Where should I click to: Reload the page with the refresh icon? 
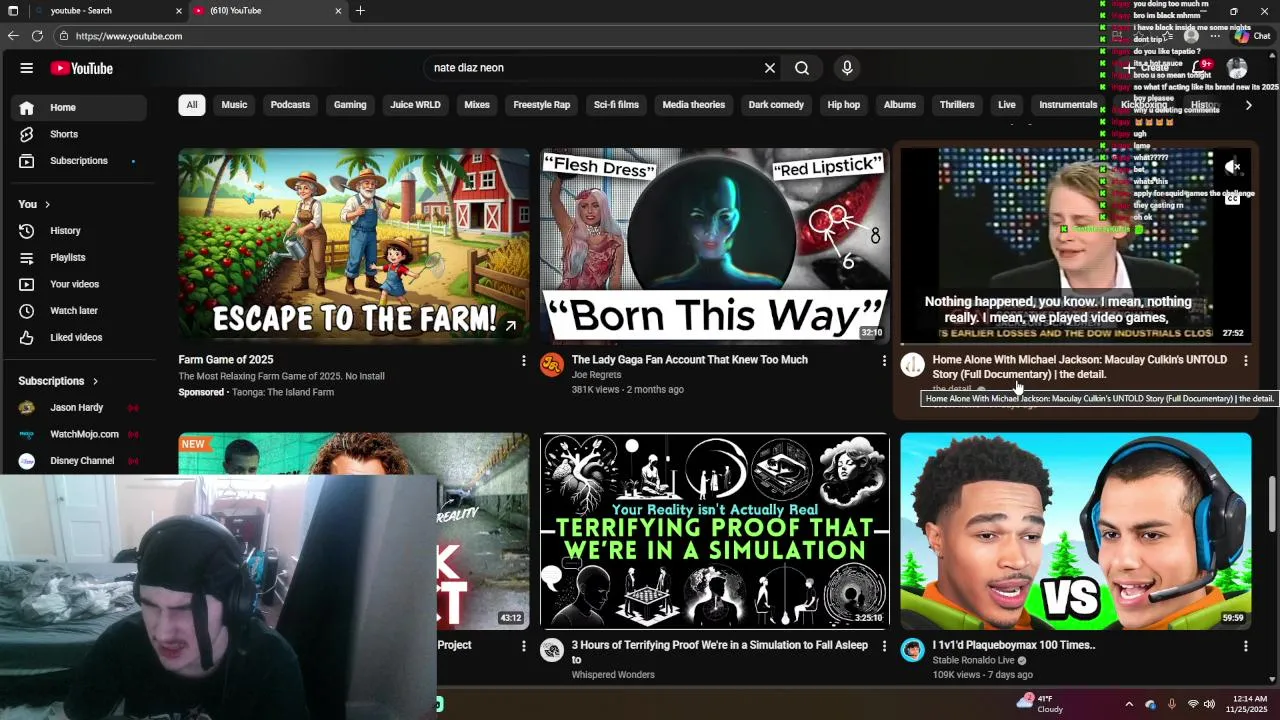pyautogui.click(x=37, y=36)
